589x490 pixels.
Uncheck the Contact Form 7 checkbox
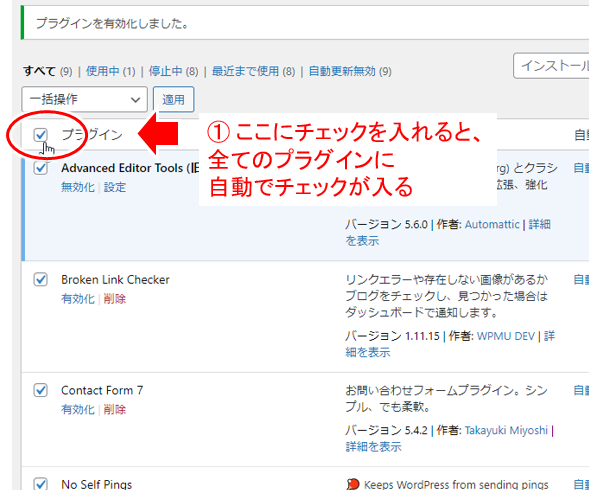(40, 390)
